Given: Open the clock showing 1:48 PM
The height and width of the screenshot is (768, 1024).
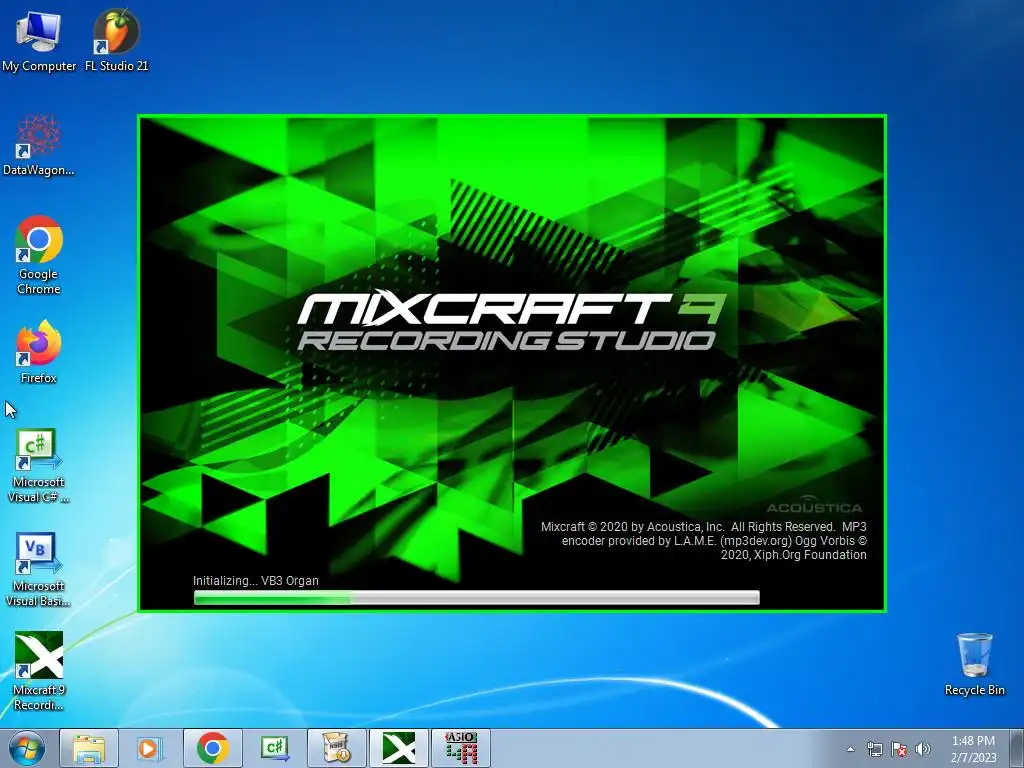Looking at the screenshot, I should (973, 749).
